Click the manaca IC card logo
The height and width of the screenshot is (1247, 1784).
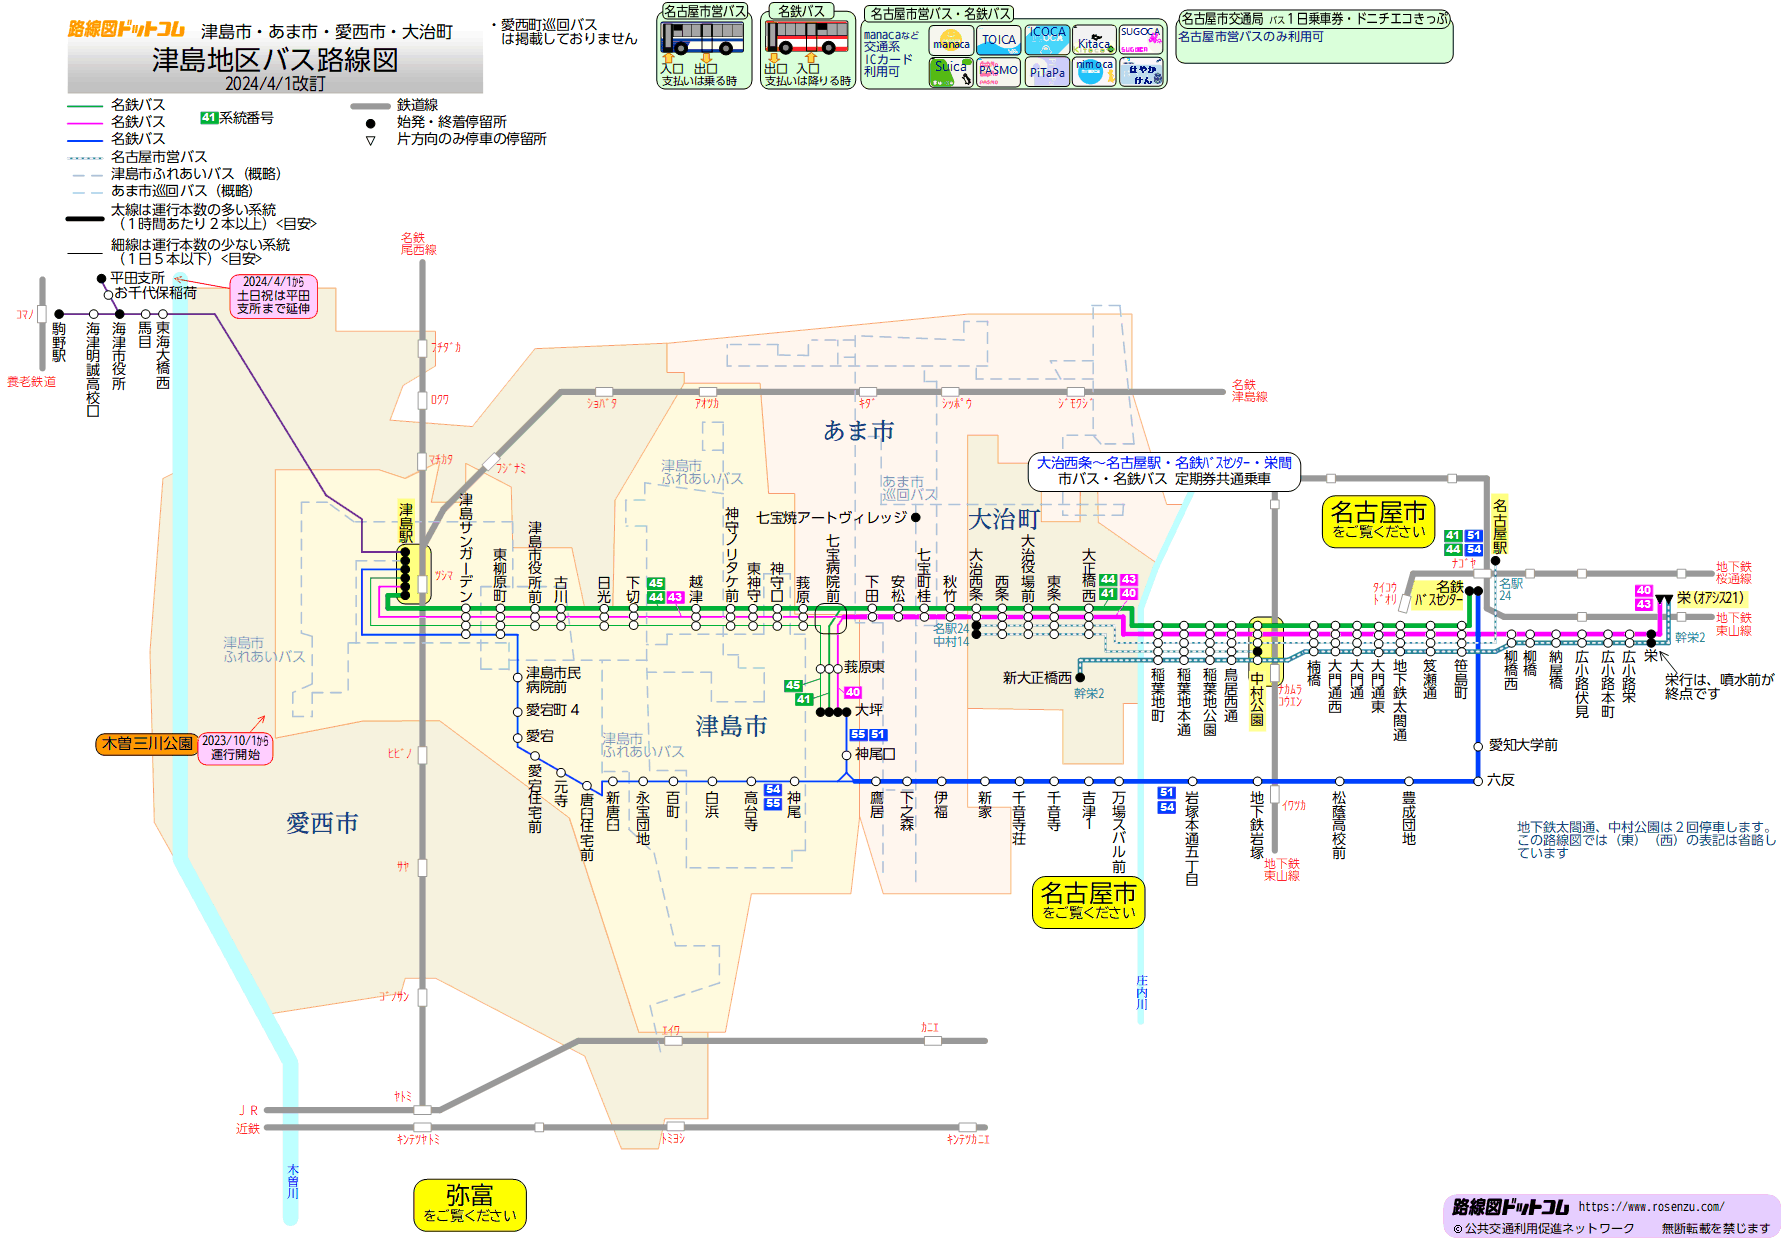(950, 41)
